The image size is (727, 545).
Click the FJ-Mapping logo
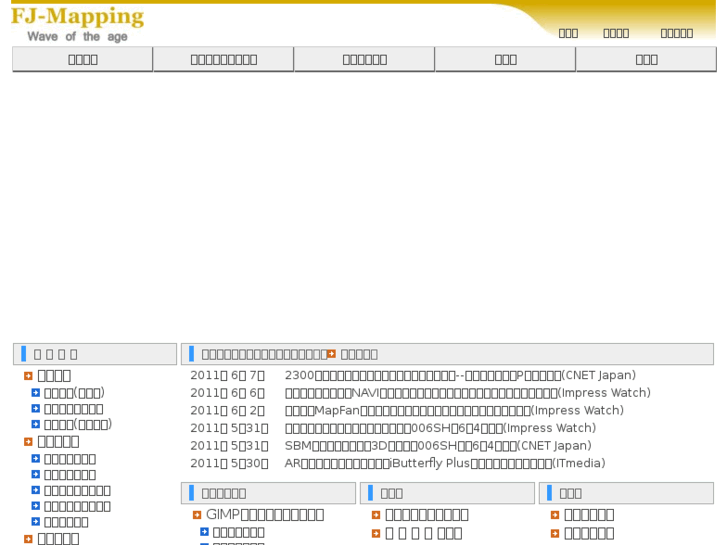(x=77, y=17)
